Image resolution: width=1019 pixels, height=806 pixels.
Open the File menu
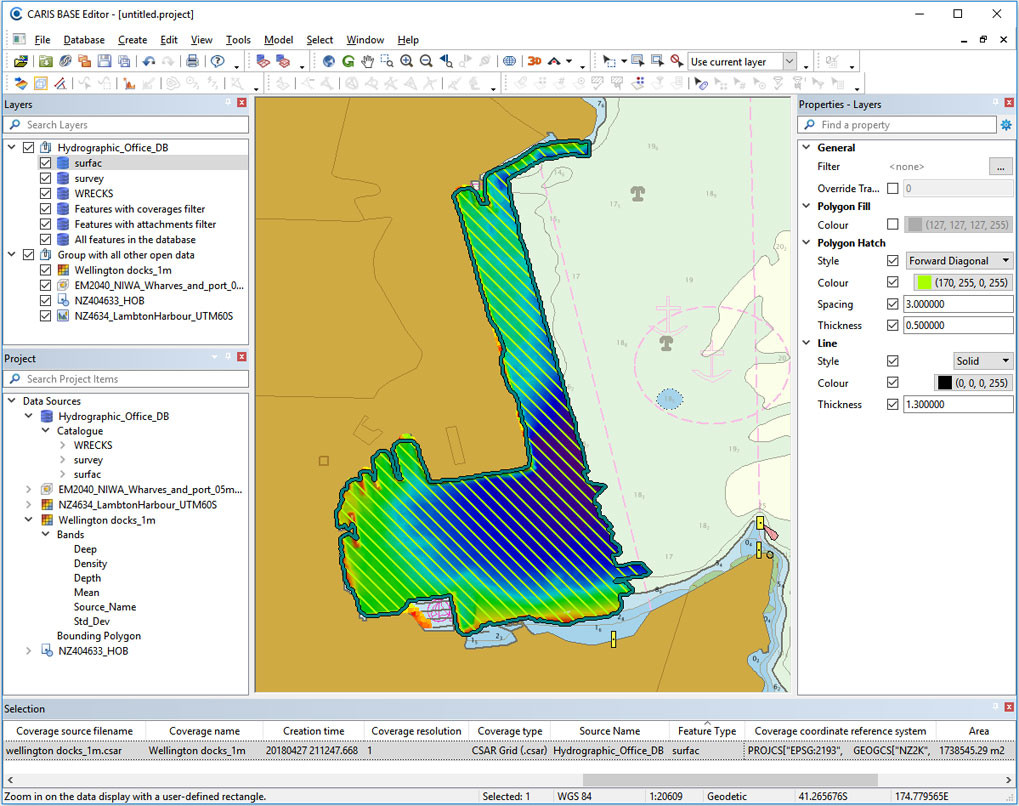[x=42, y=40]
